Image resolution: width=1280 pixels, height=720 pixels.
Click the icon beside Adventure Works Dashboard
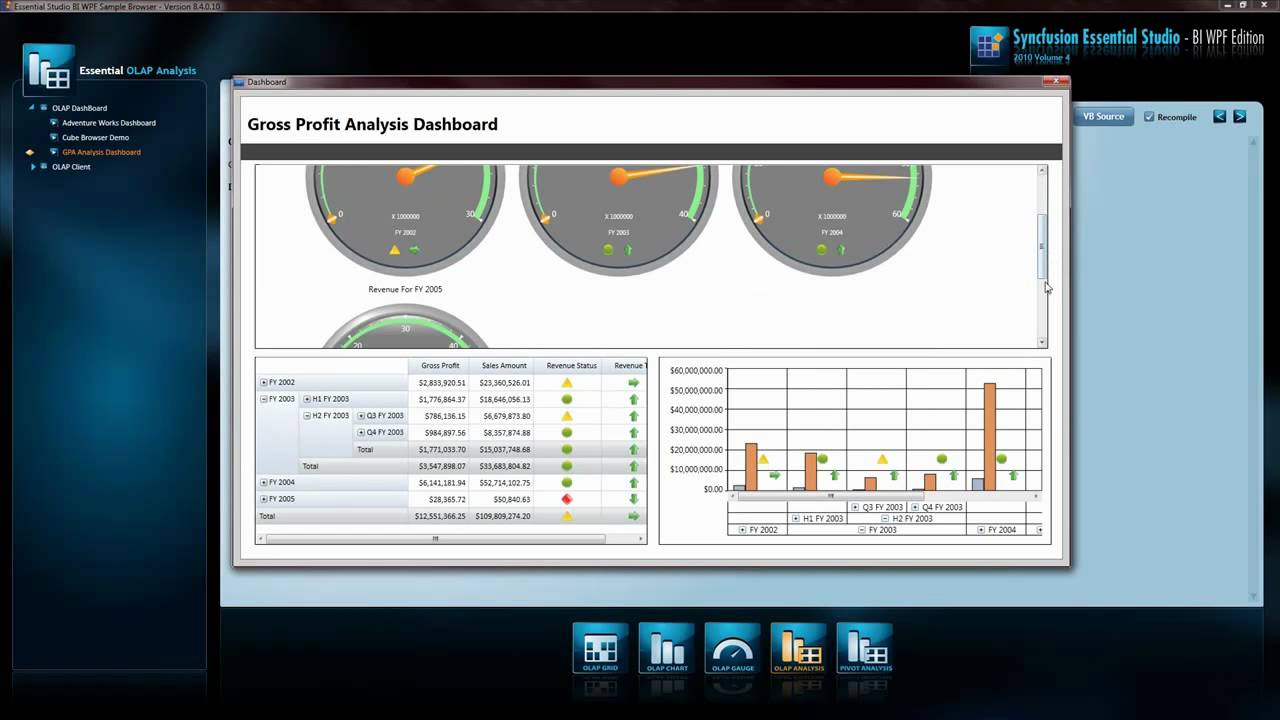click(54, 123)
